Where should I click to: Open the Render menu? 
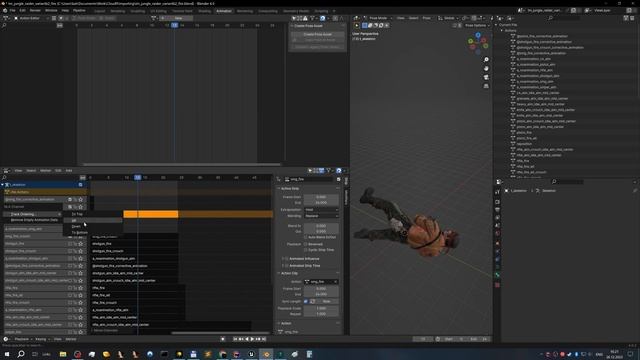click(35, 11)
